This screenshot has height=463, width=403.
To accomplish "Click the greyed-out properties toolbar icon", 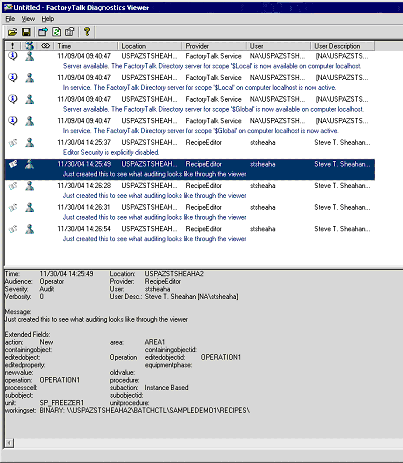I will pyautogui.click(x=70, y=32).
